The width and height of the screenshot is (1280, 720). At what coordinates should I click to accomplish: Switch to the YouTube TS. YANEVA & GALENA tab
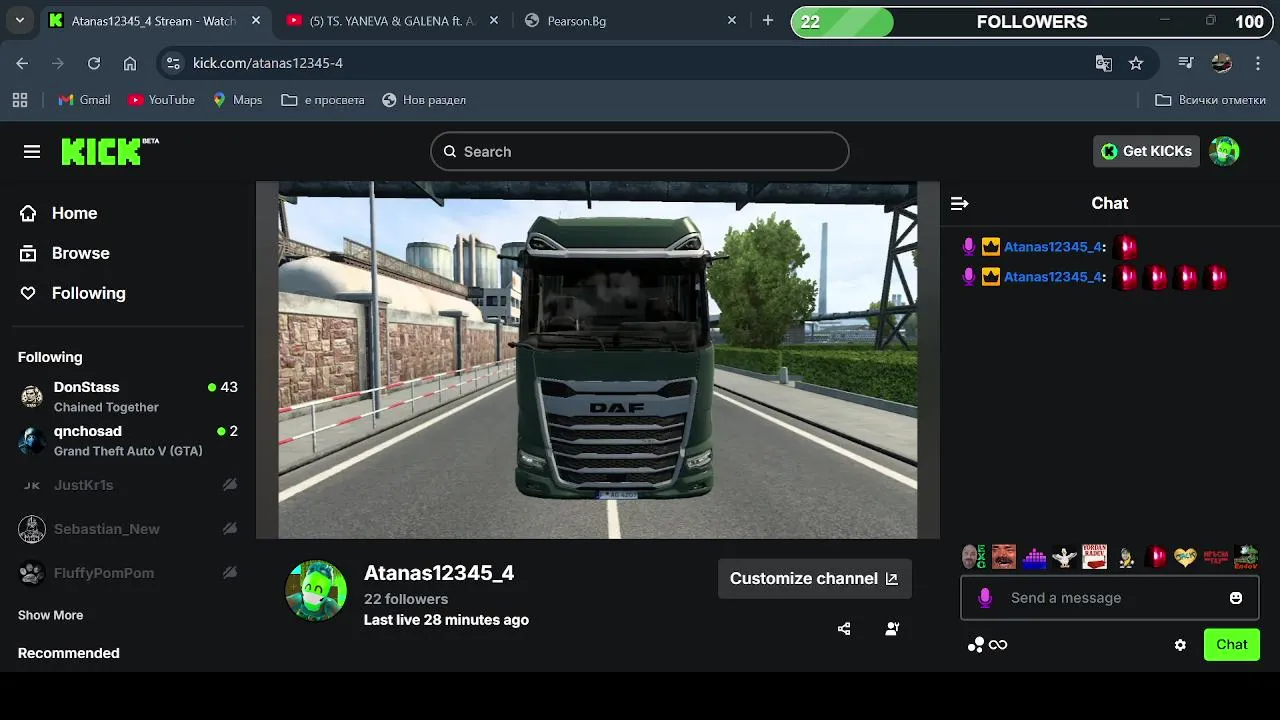pos(393,21)
